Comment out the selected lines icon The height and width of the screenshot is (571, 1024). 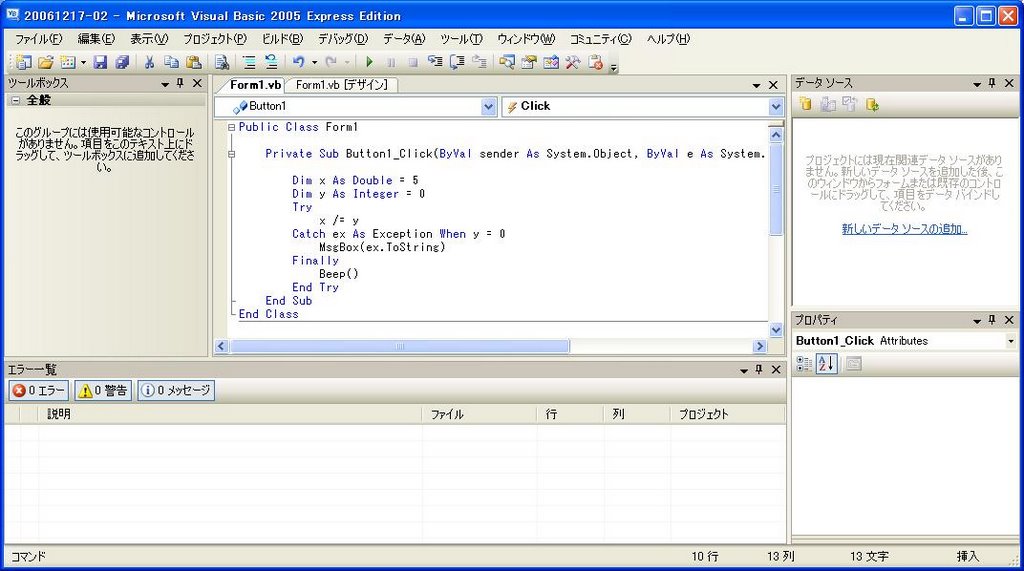point(249,62)
